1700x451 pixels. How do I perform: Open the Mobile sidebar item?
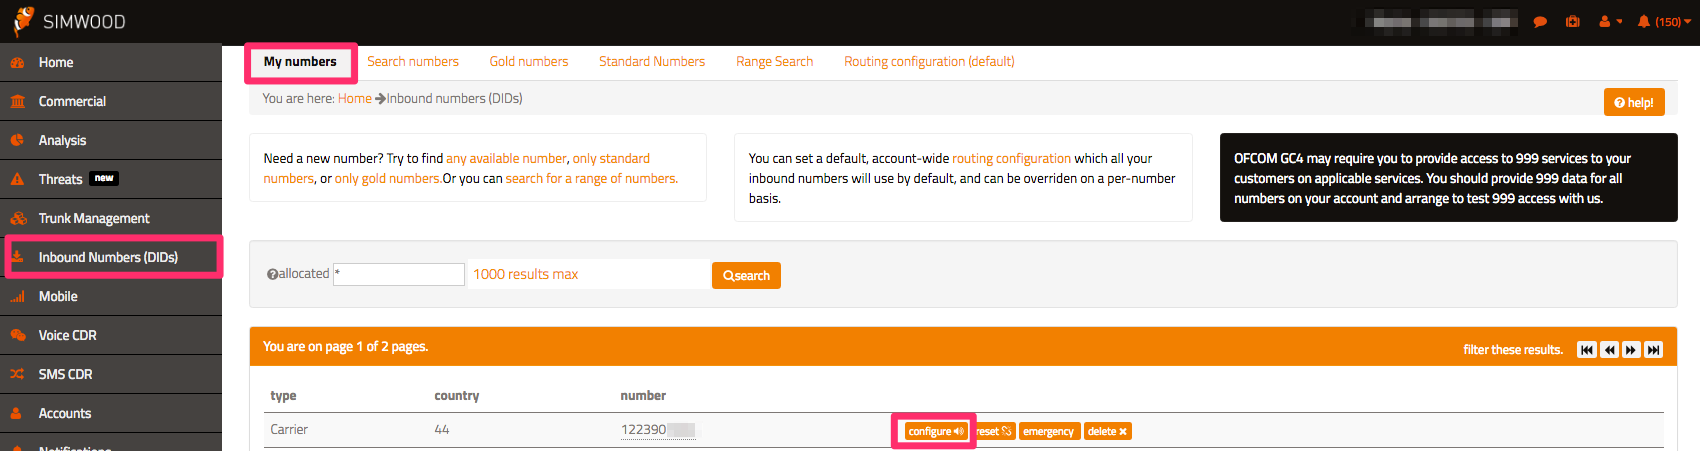(x=111, y=296)
